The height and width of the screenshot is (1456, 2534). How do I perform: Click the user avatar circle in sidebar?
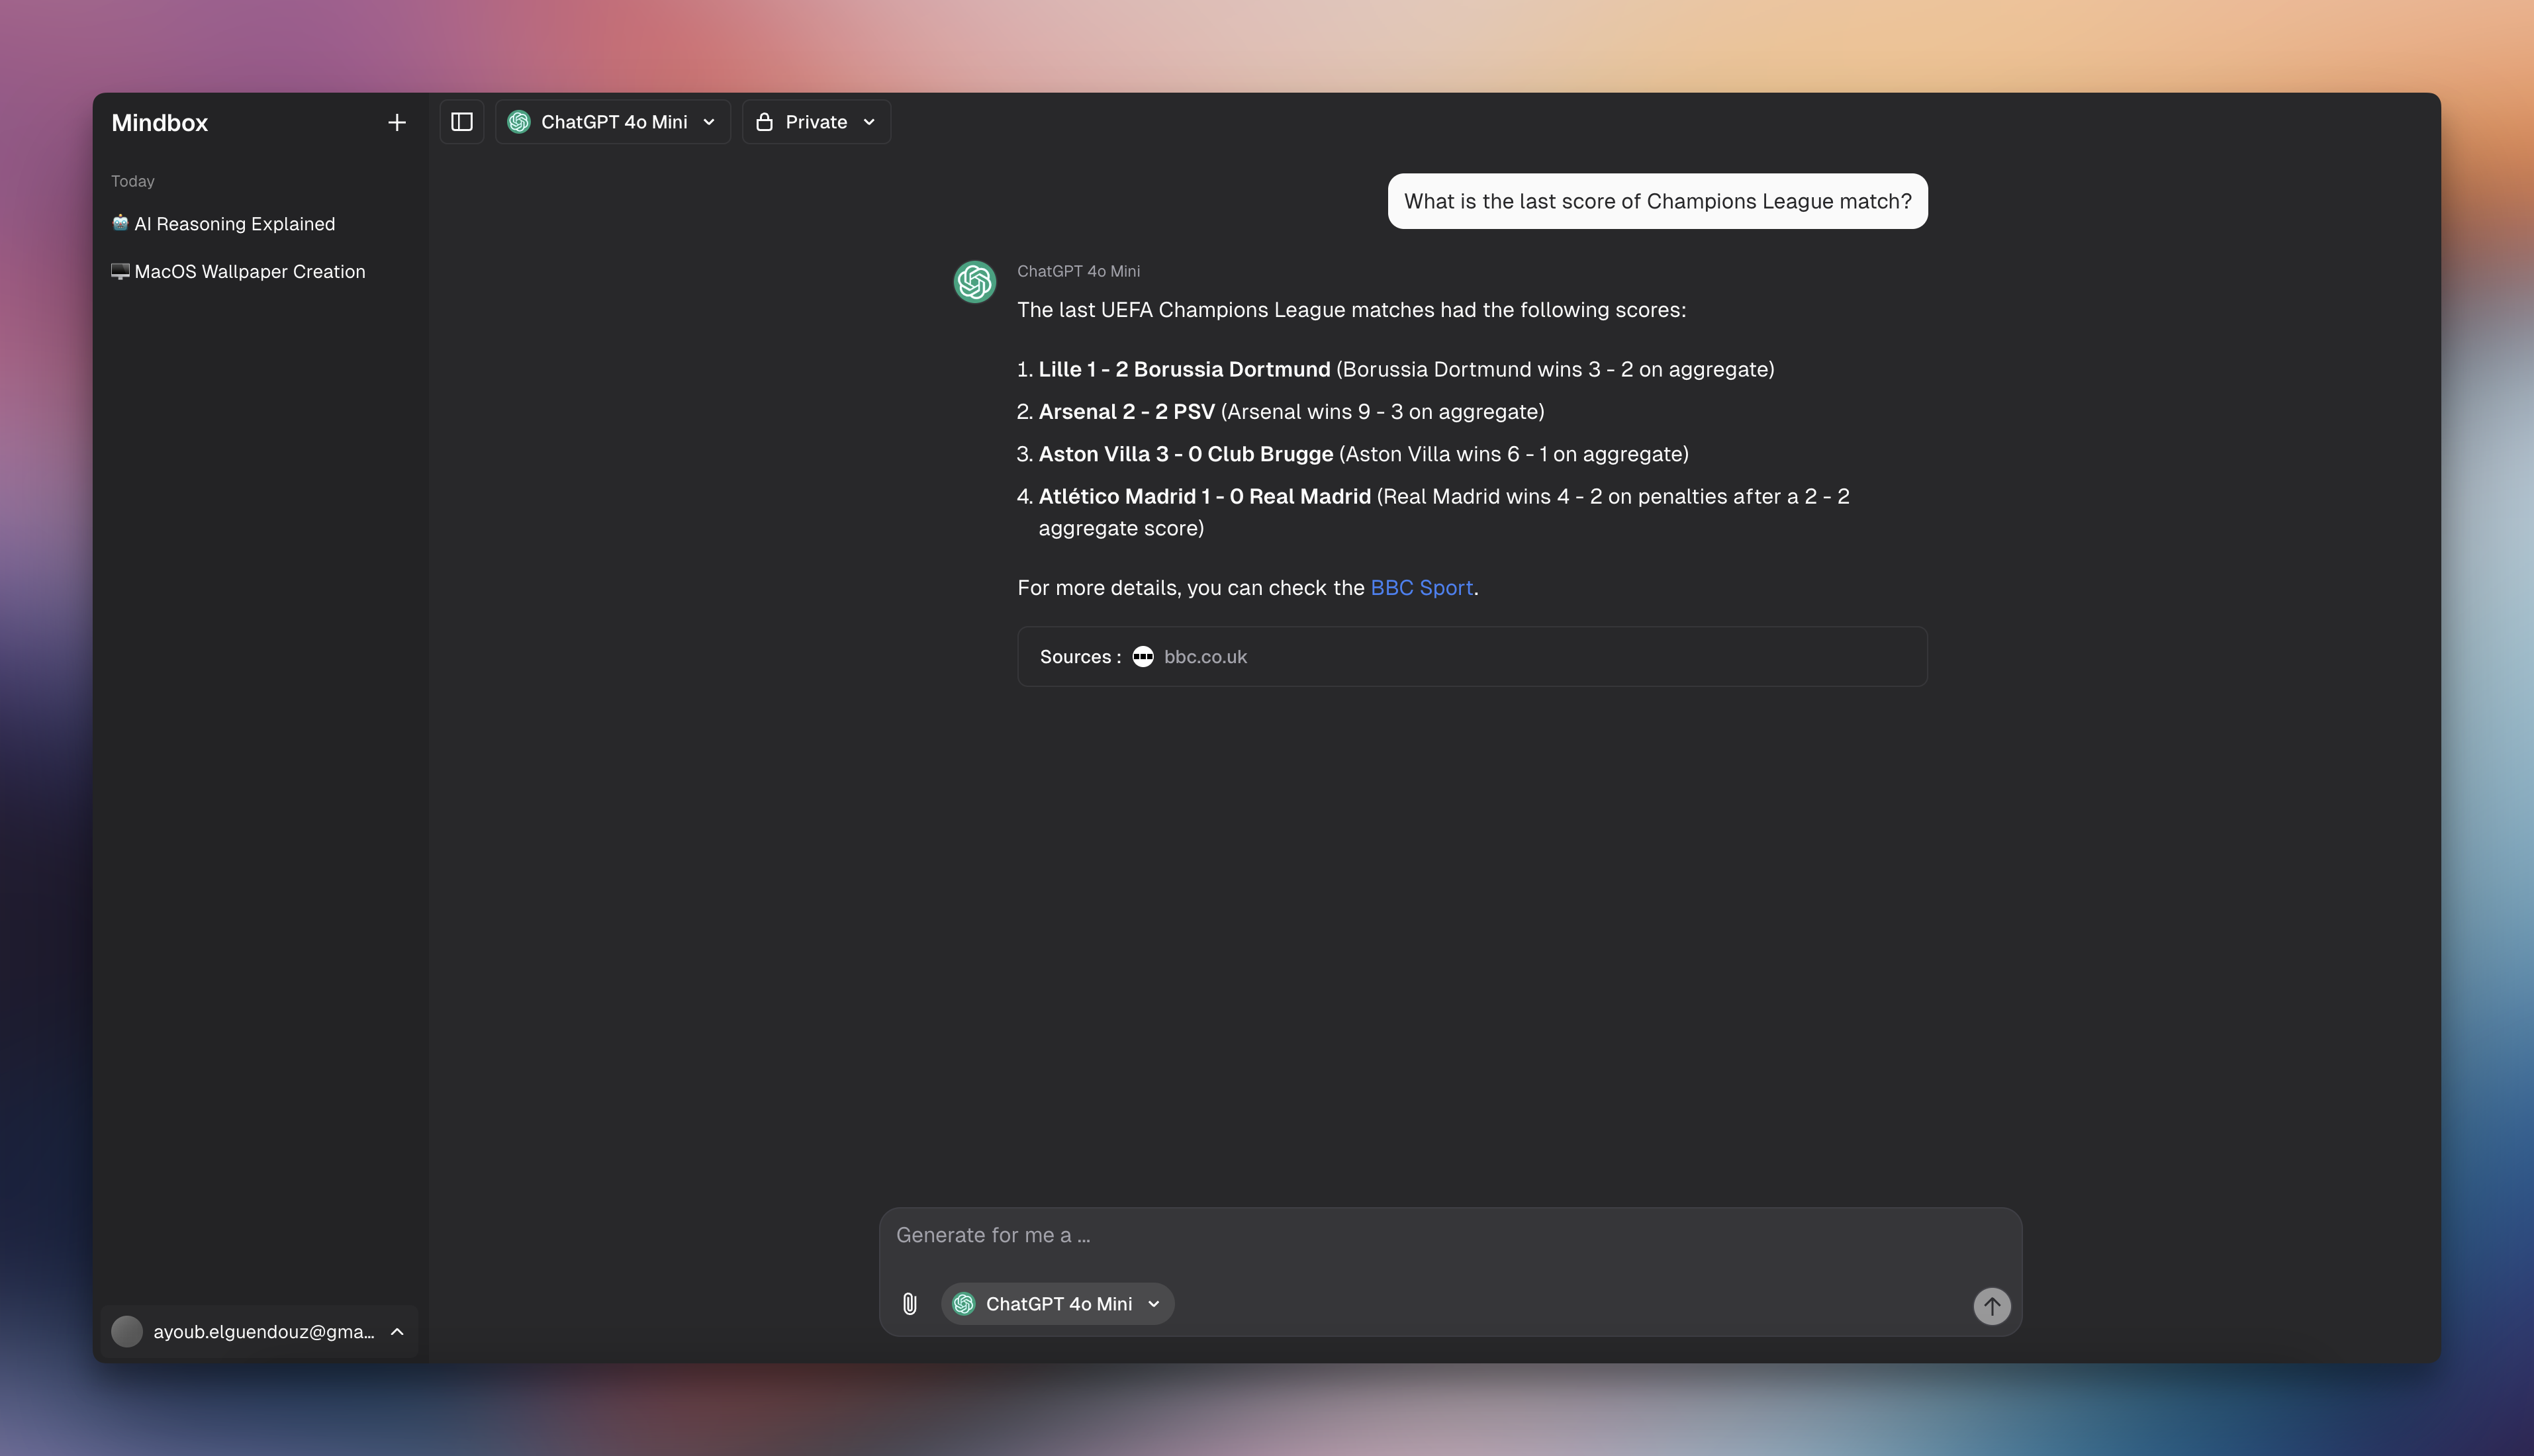(127, 1332)
